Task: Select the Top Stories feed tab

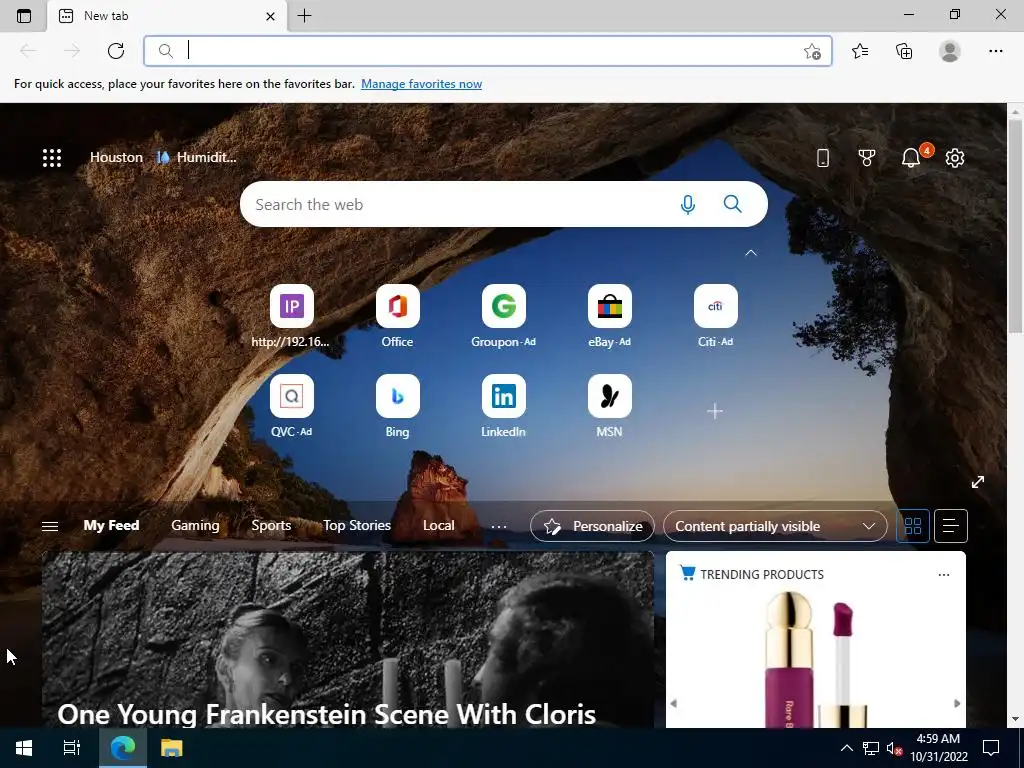Action: coord(357,525)
